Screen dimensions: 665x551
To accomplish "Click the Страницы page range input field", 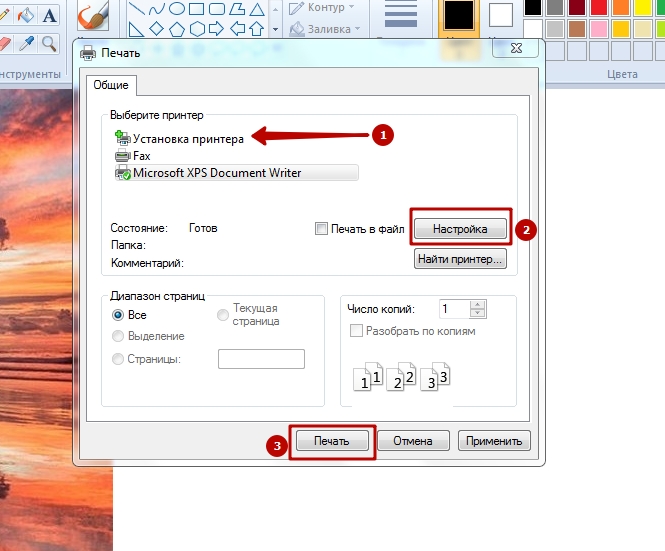I will (260, 359).
